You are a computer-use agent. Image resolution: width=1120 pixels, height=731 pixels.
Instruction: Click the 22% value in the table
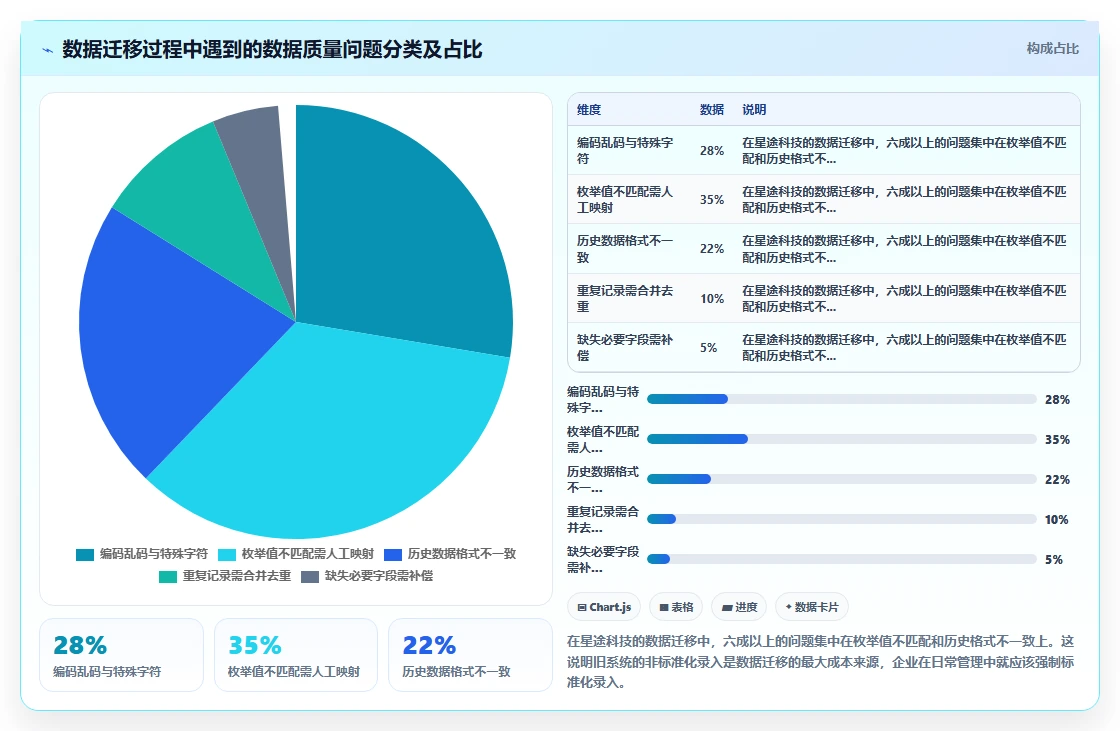point(712,249)
